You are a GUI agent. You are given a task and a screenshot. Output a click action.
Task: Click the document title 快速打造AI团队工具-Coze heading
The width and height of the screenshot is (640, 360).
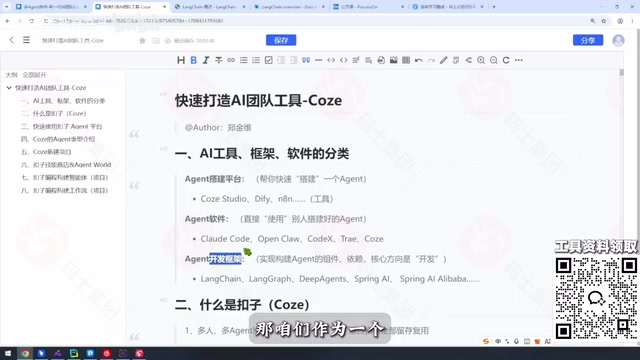258,100
